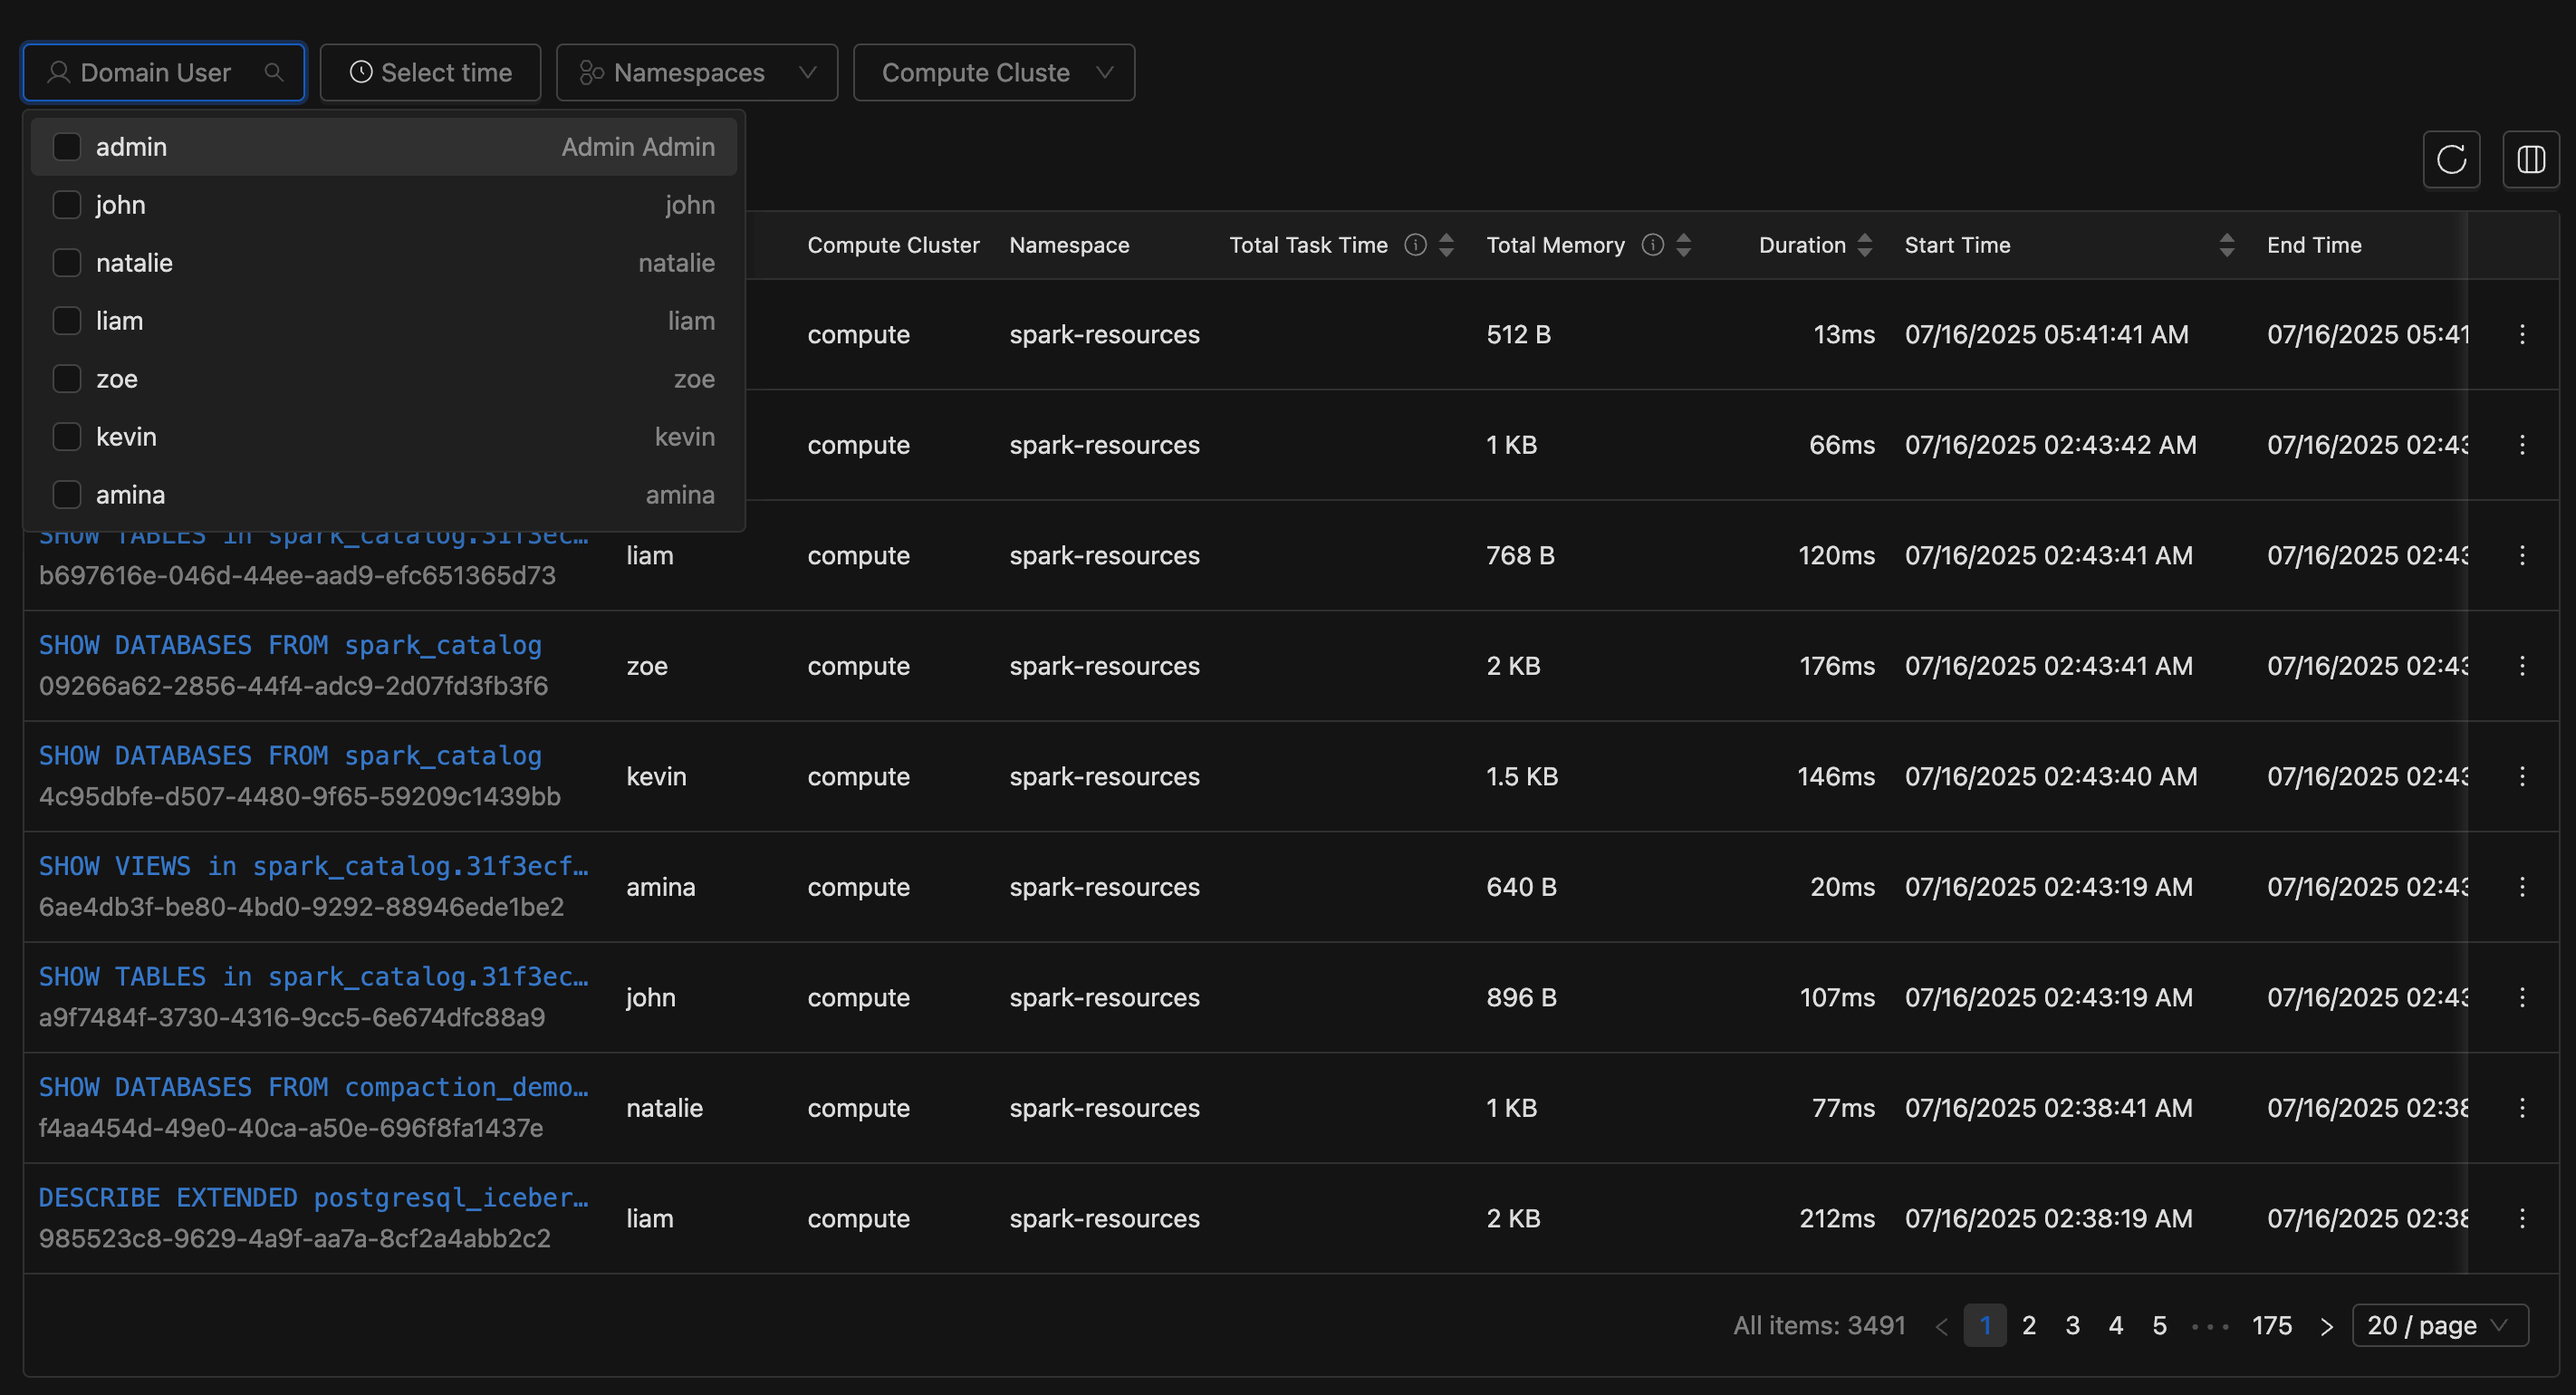
Task: Open row menu for liam 768 B query
Action: coord(2522,555)
